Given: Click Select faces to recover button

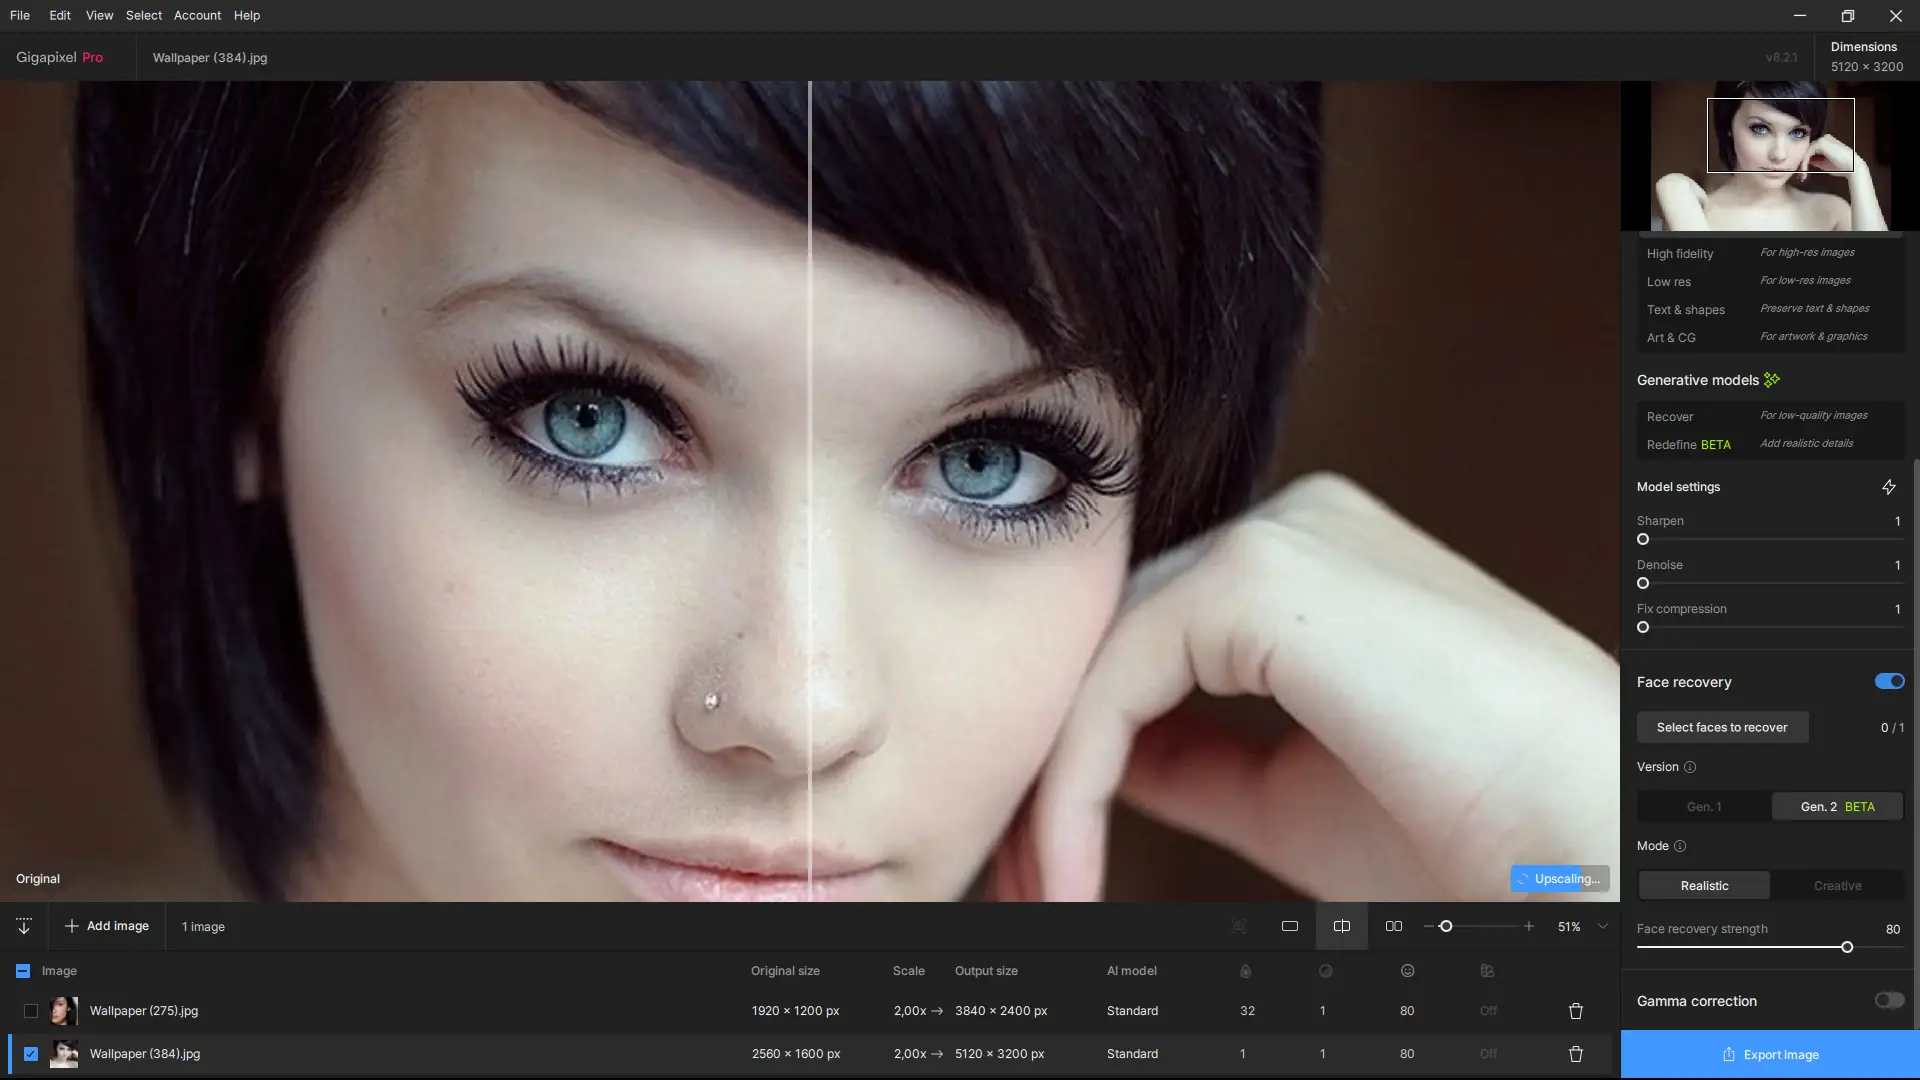Looking at the screenshot, I should click(x=1721, y=727).
